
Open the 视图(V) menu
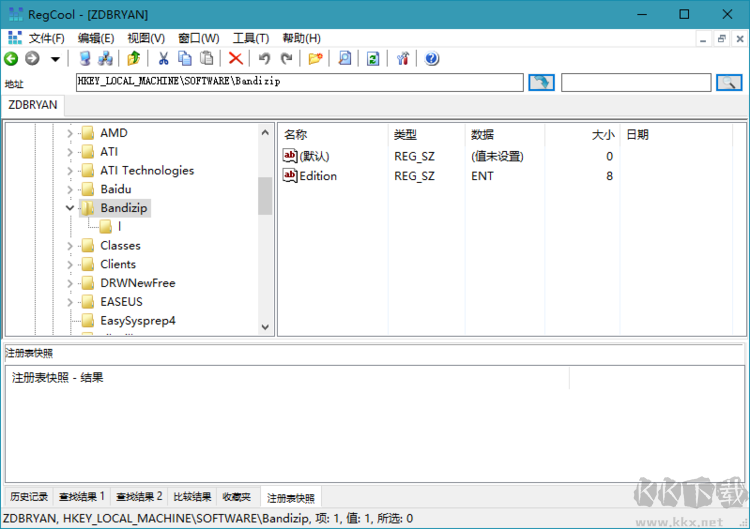point(146,38)
